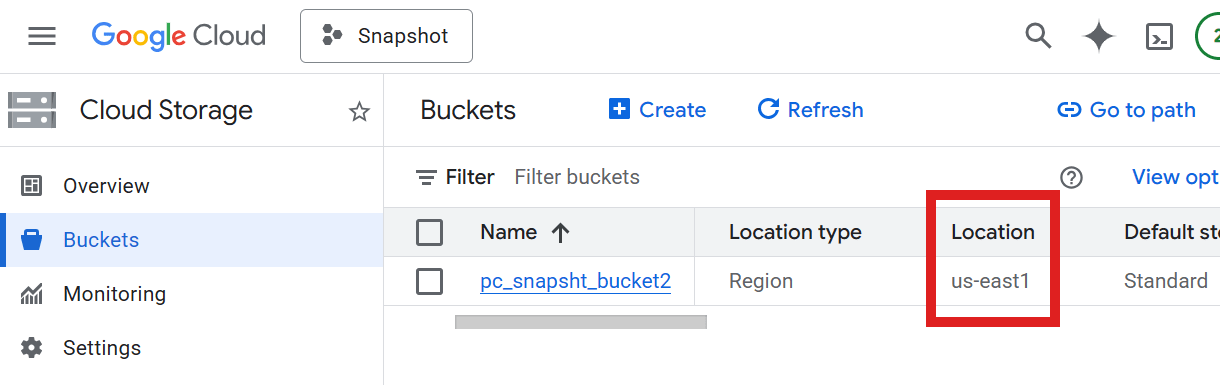Open the Gemini sparkle assistant icon
The width and height of the screenshot is (1220, 385).
[1099, 37]
